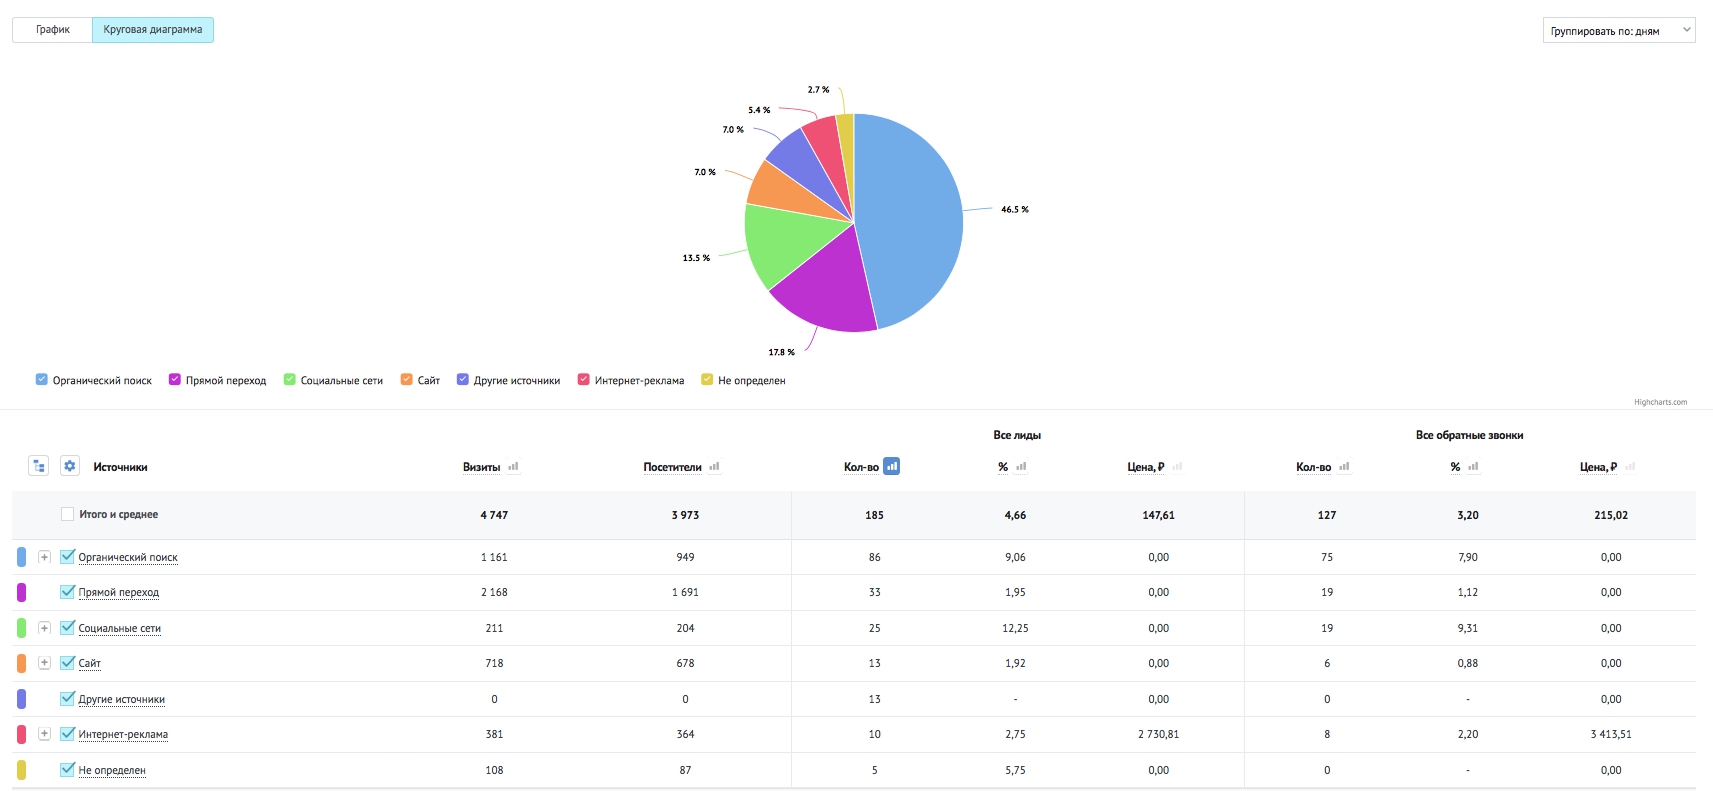
Task: Click the chart icon beside leads Цена, ₽
Action: click(x=1177, y=467)
